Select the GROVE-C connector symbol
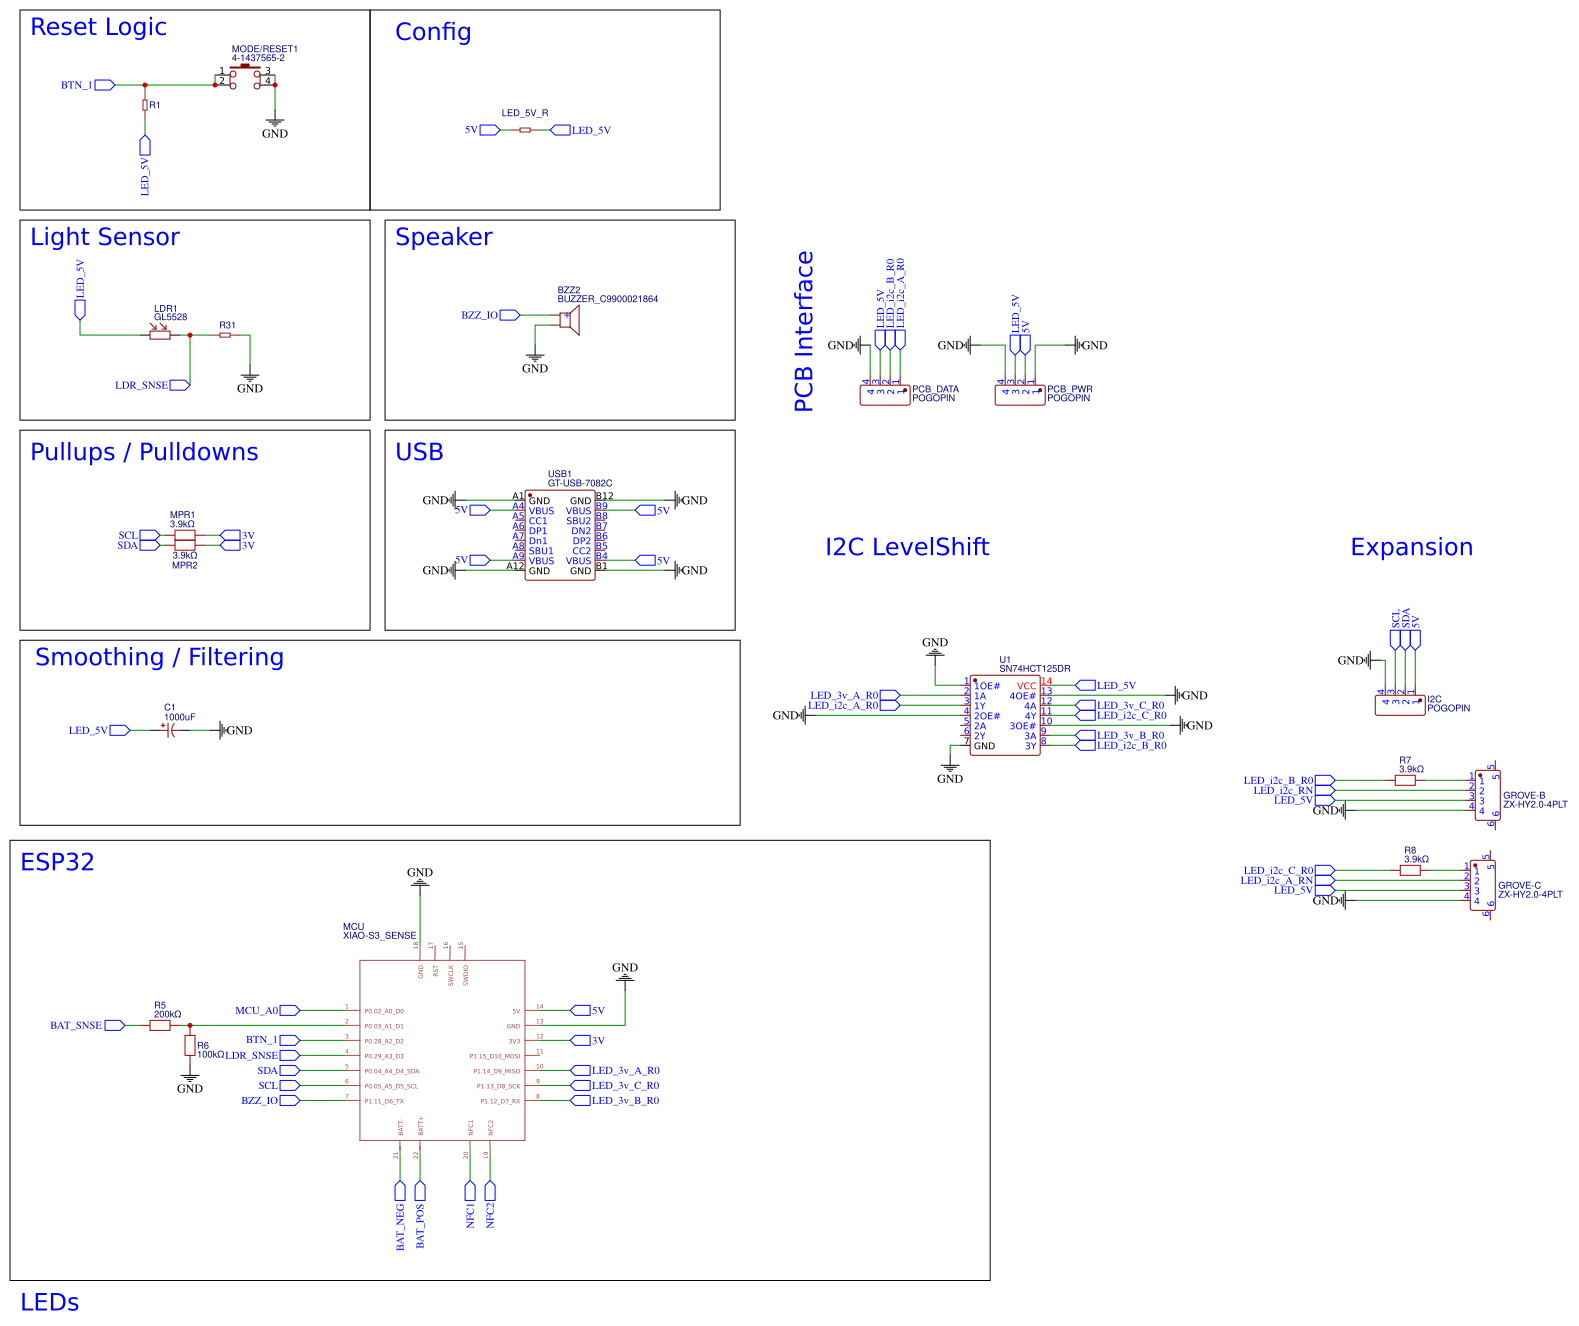 pos(1482,886)
